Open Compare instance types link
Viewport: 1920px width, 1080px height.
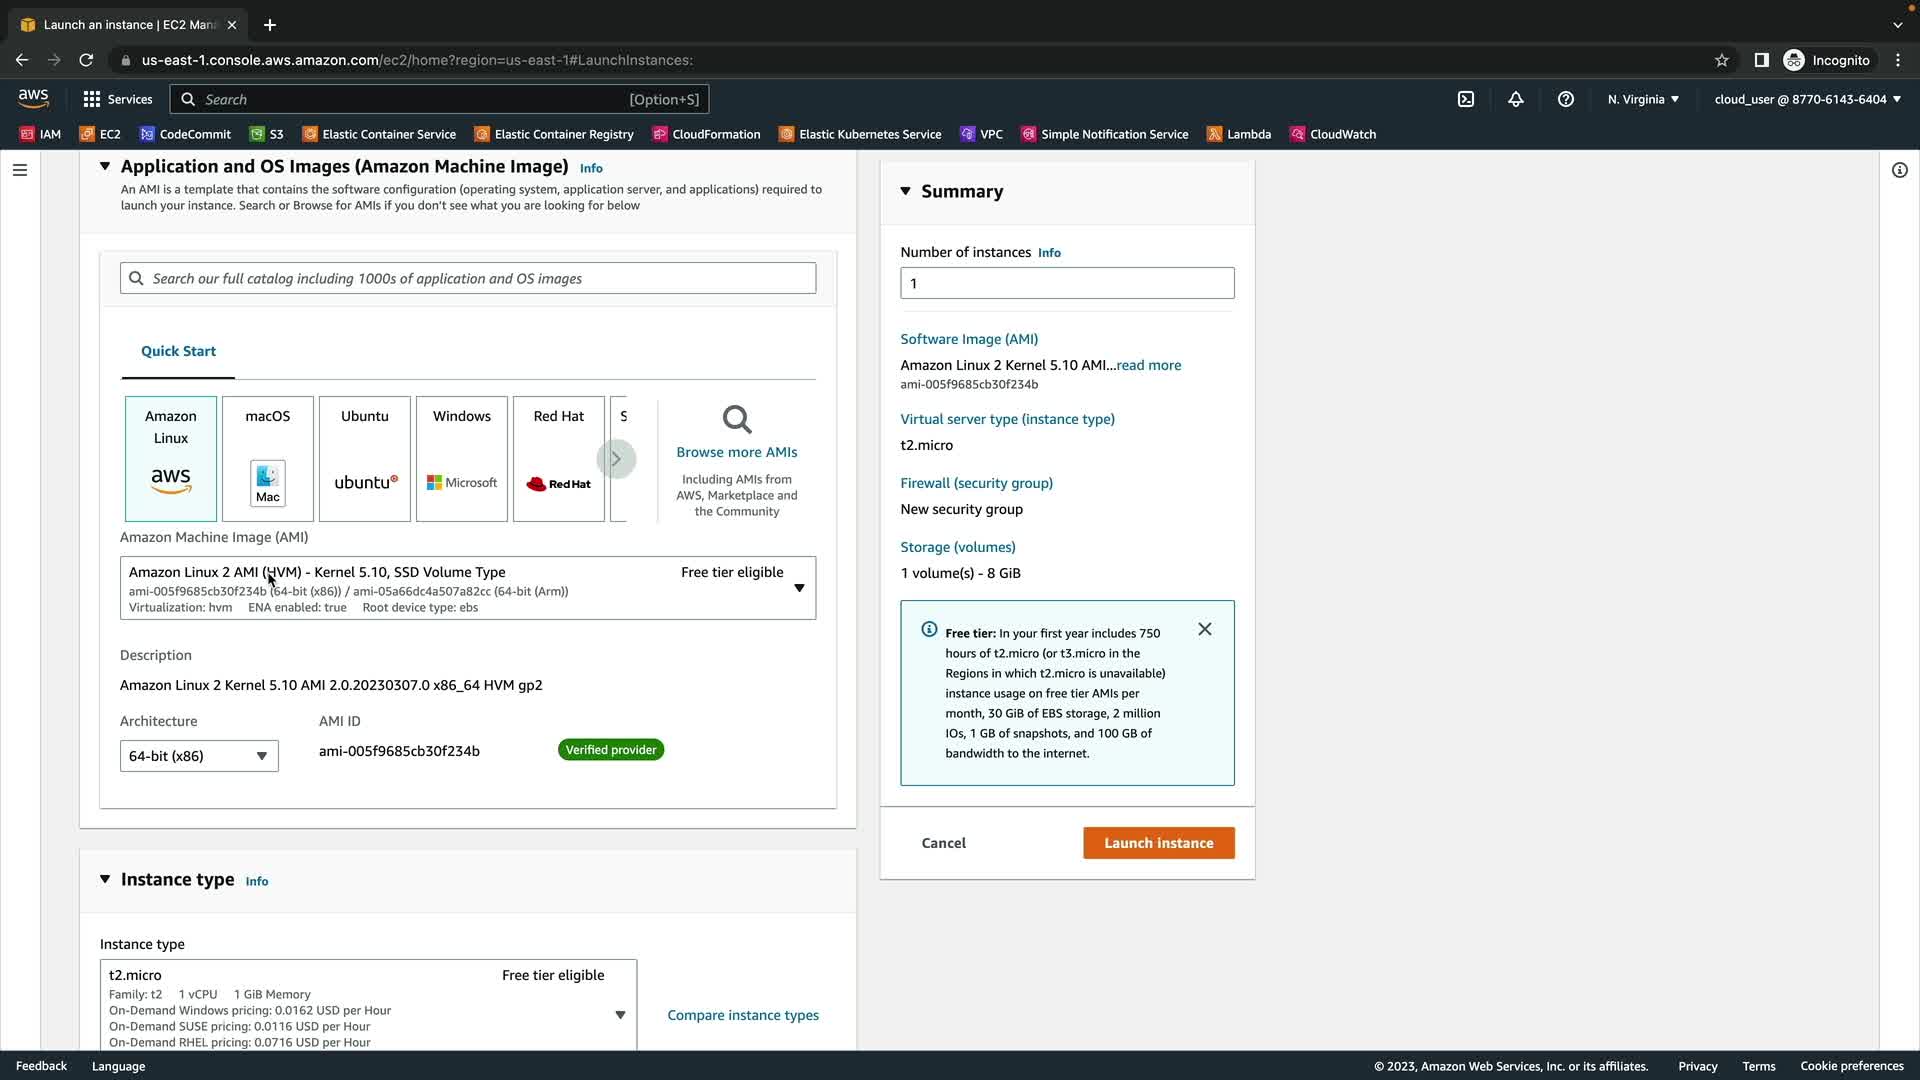(x=742, y=1015)
